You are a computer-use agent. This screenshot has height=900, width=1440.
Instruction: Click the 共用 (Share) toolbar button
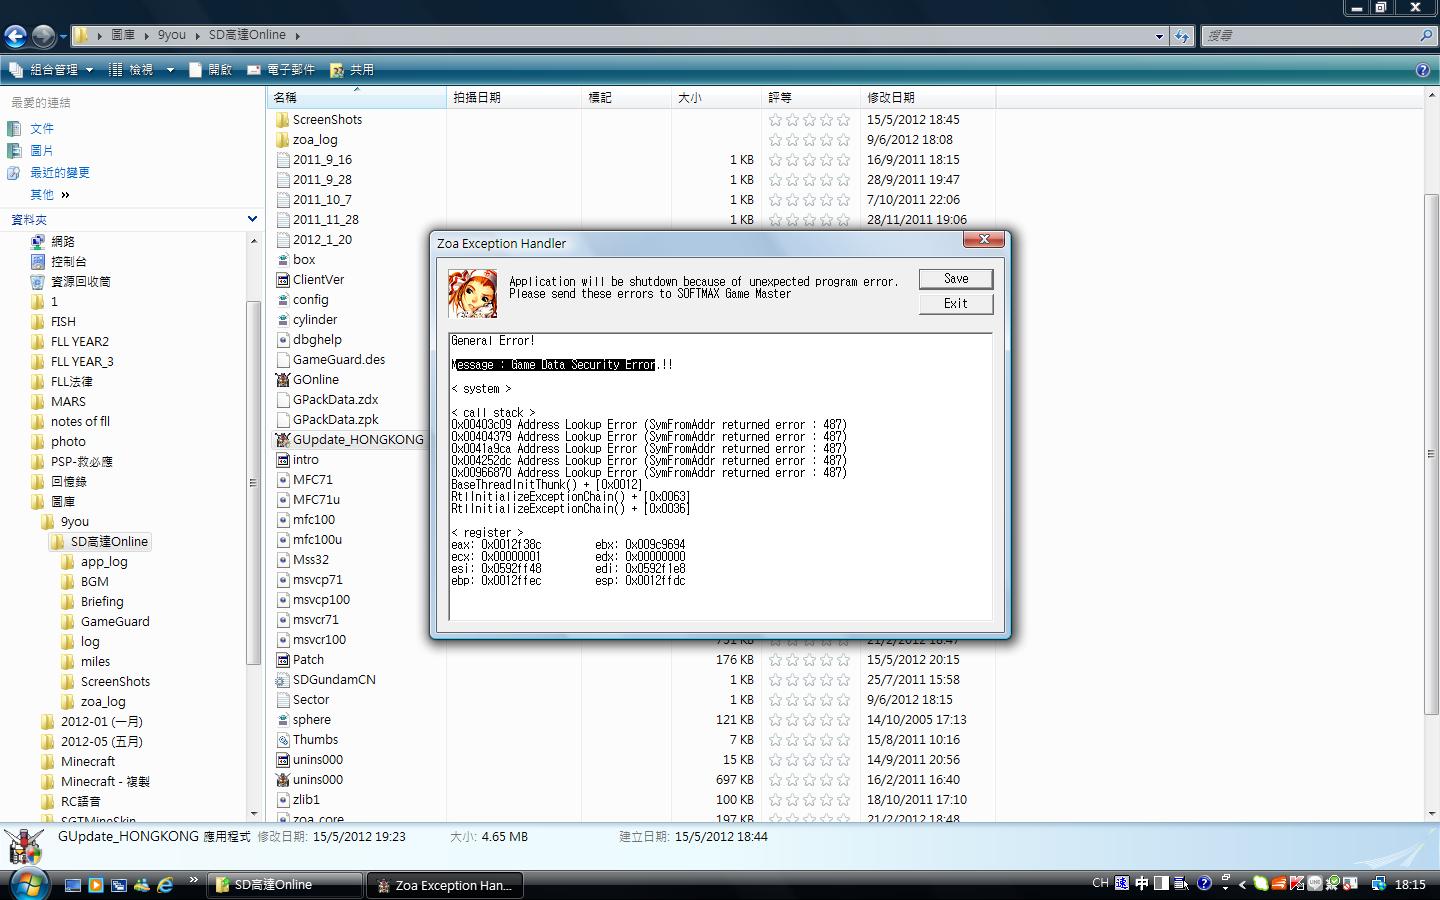coord(352,70)
